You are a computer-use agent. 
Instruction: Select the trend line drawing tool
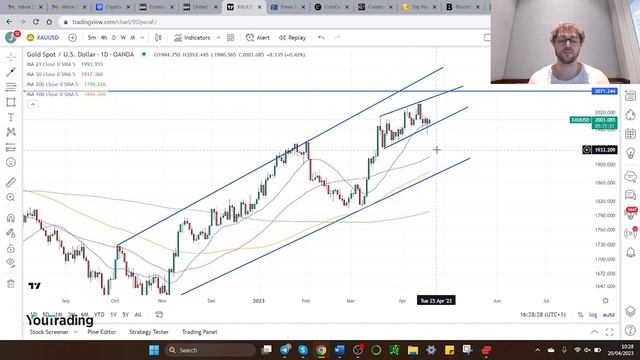11,72
